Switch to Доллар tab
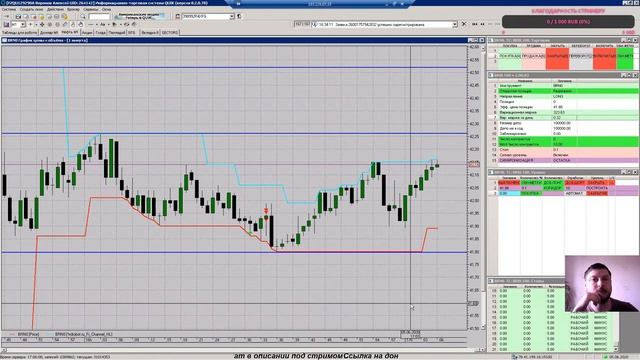Screen dimensions: 640x360 [x=49, y=32]
